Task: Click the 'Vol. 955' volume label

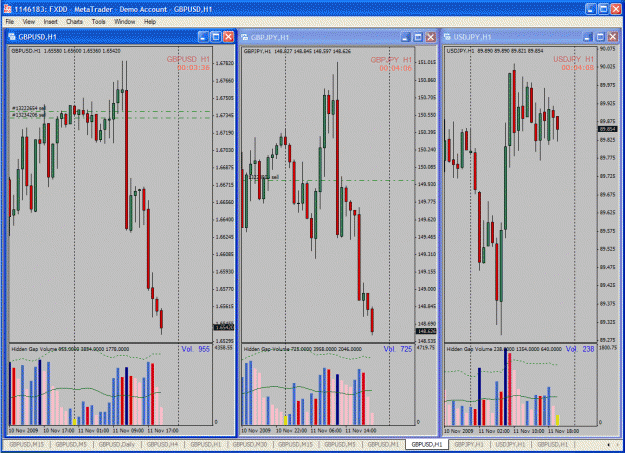Action: (x=195, y=349)
